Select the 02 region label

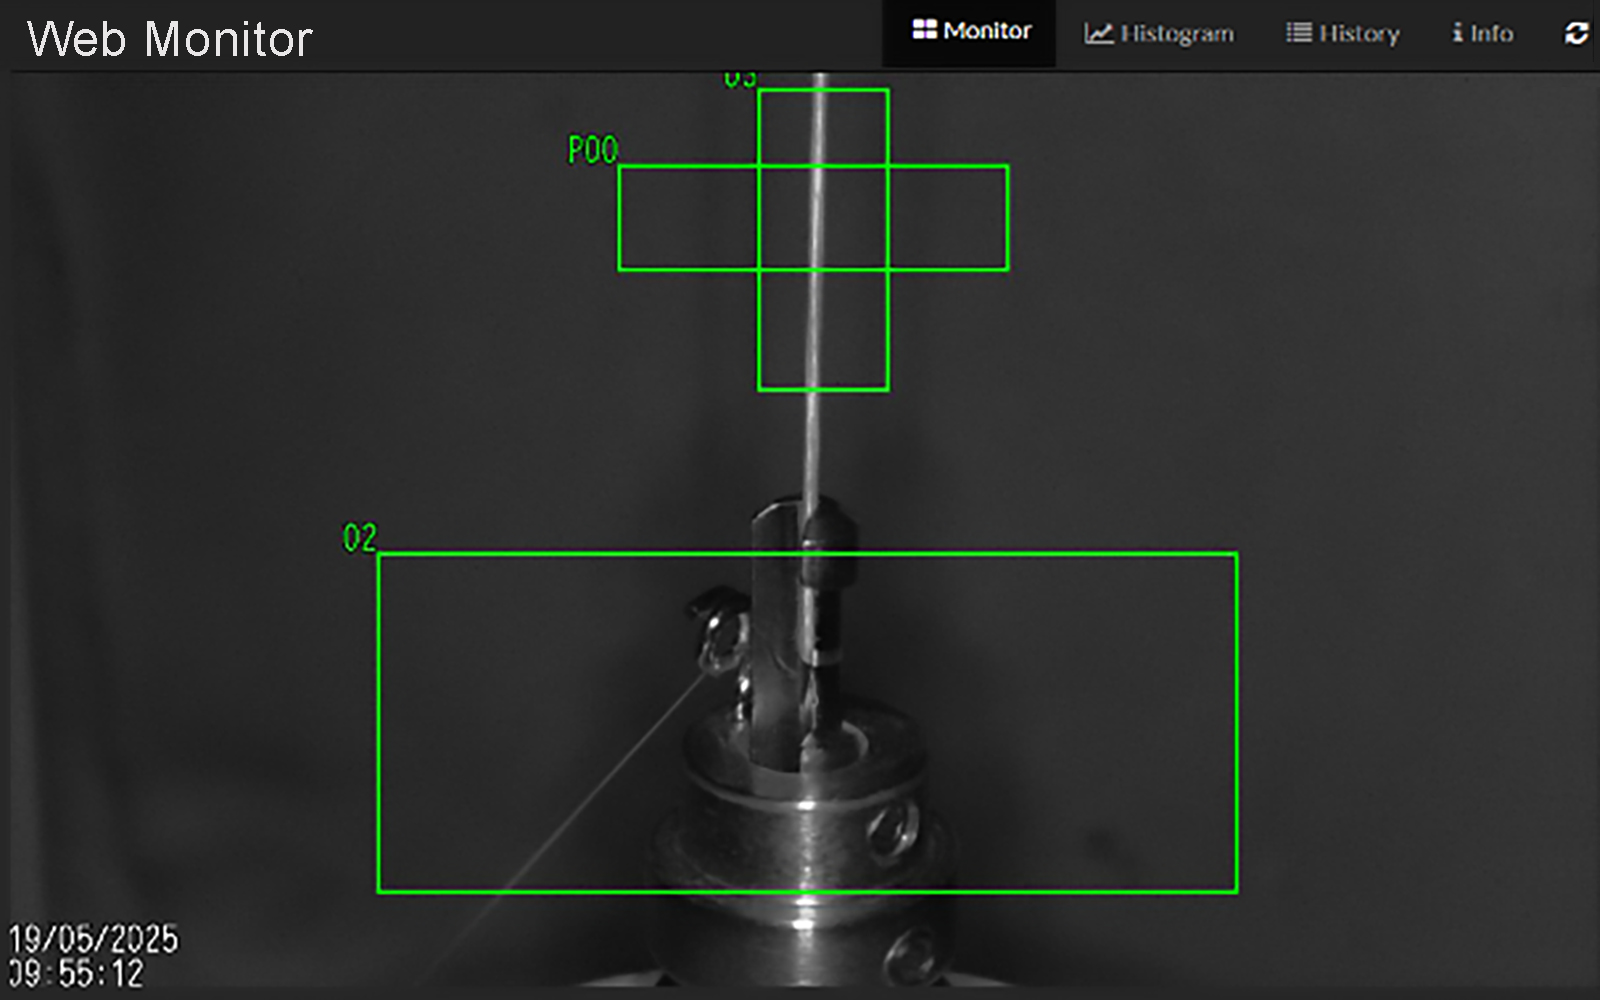pyautogui.click(x=360, y=538)
